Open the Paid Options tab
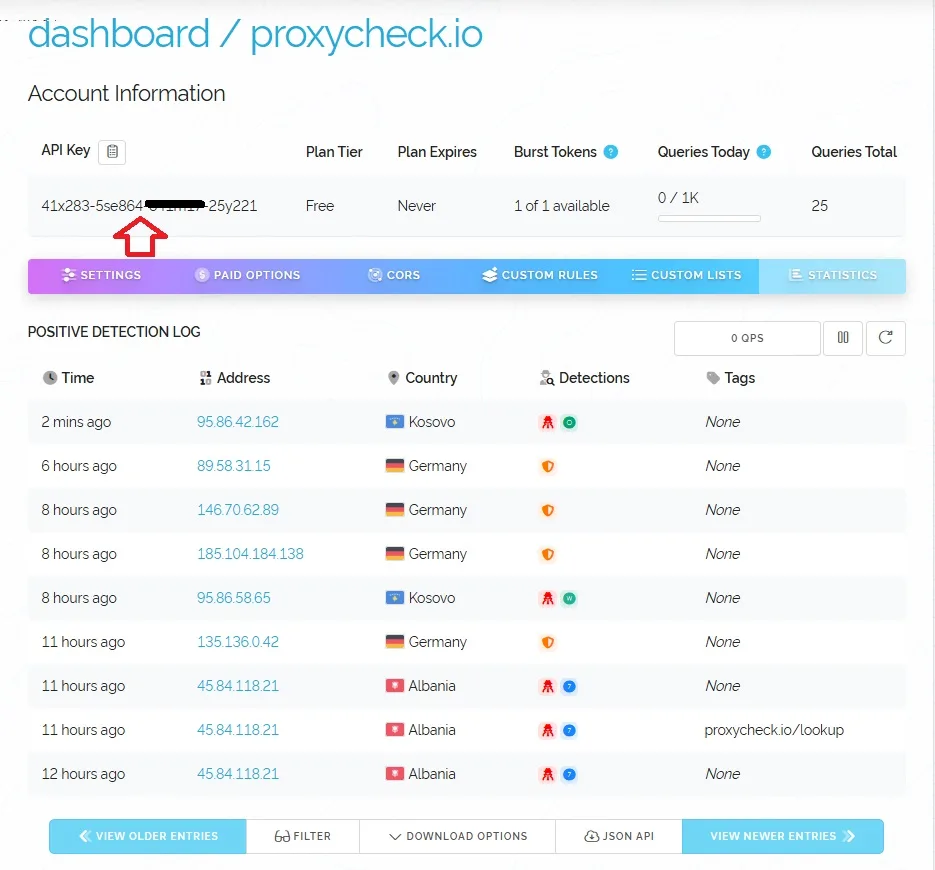Image resolution: width=935 pixels, height=870 pixels. click(x=247, y=275)
